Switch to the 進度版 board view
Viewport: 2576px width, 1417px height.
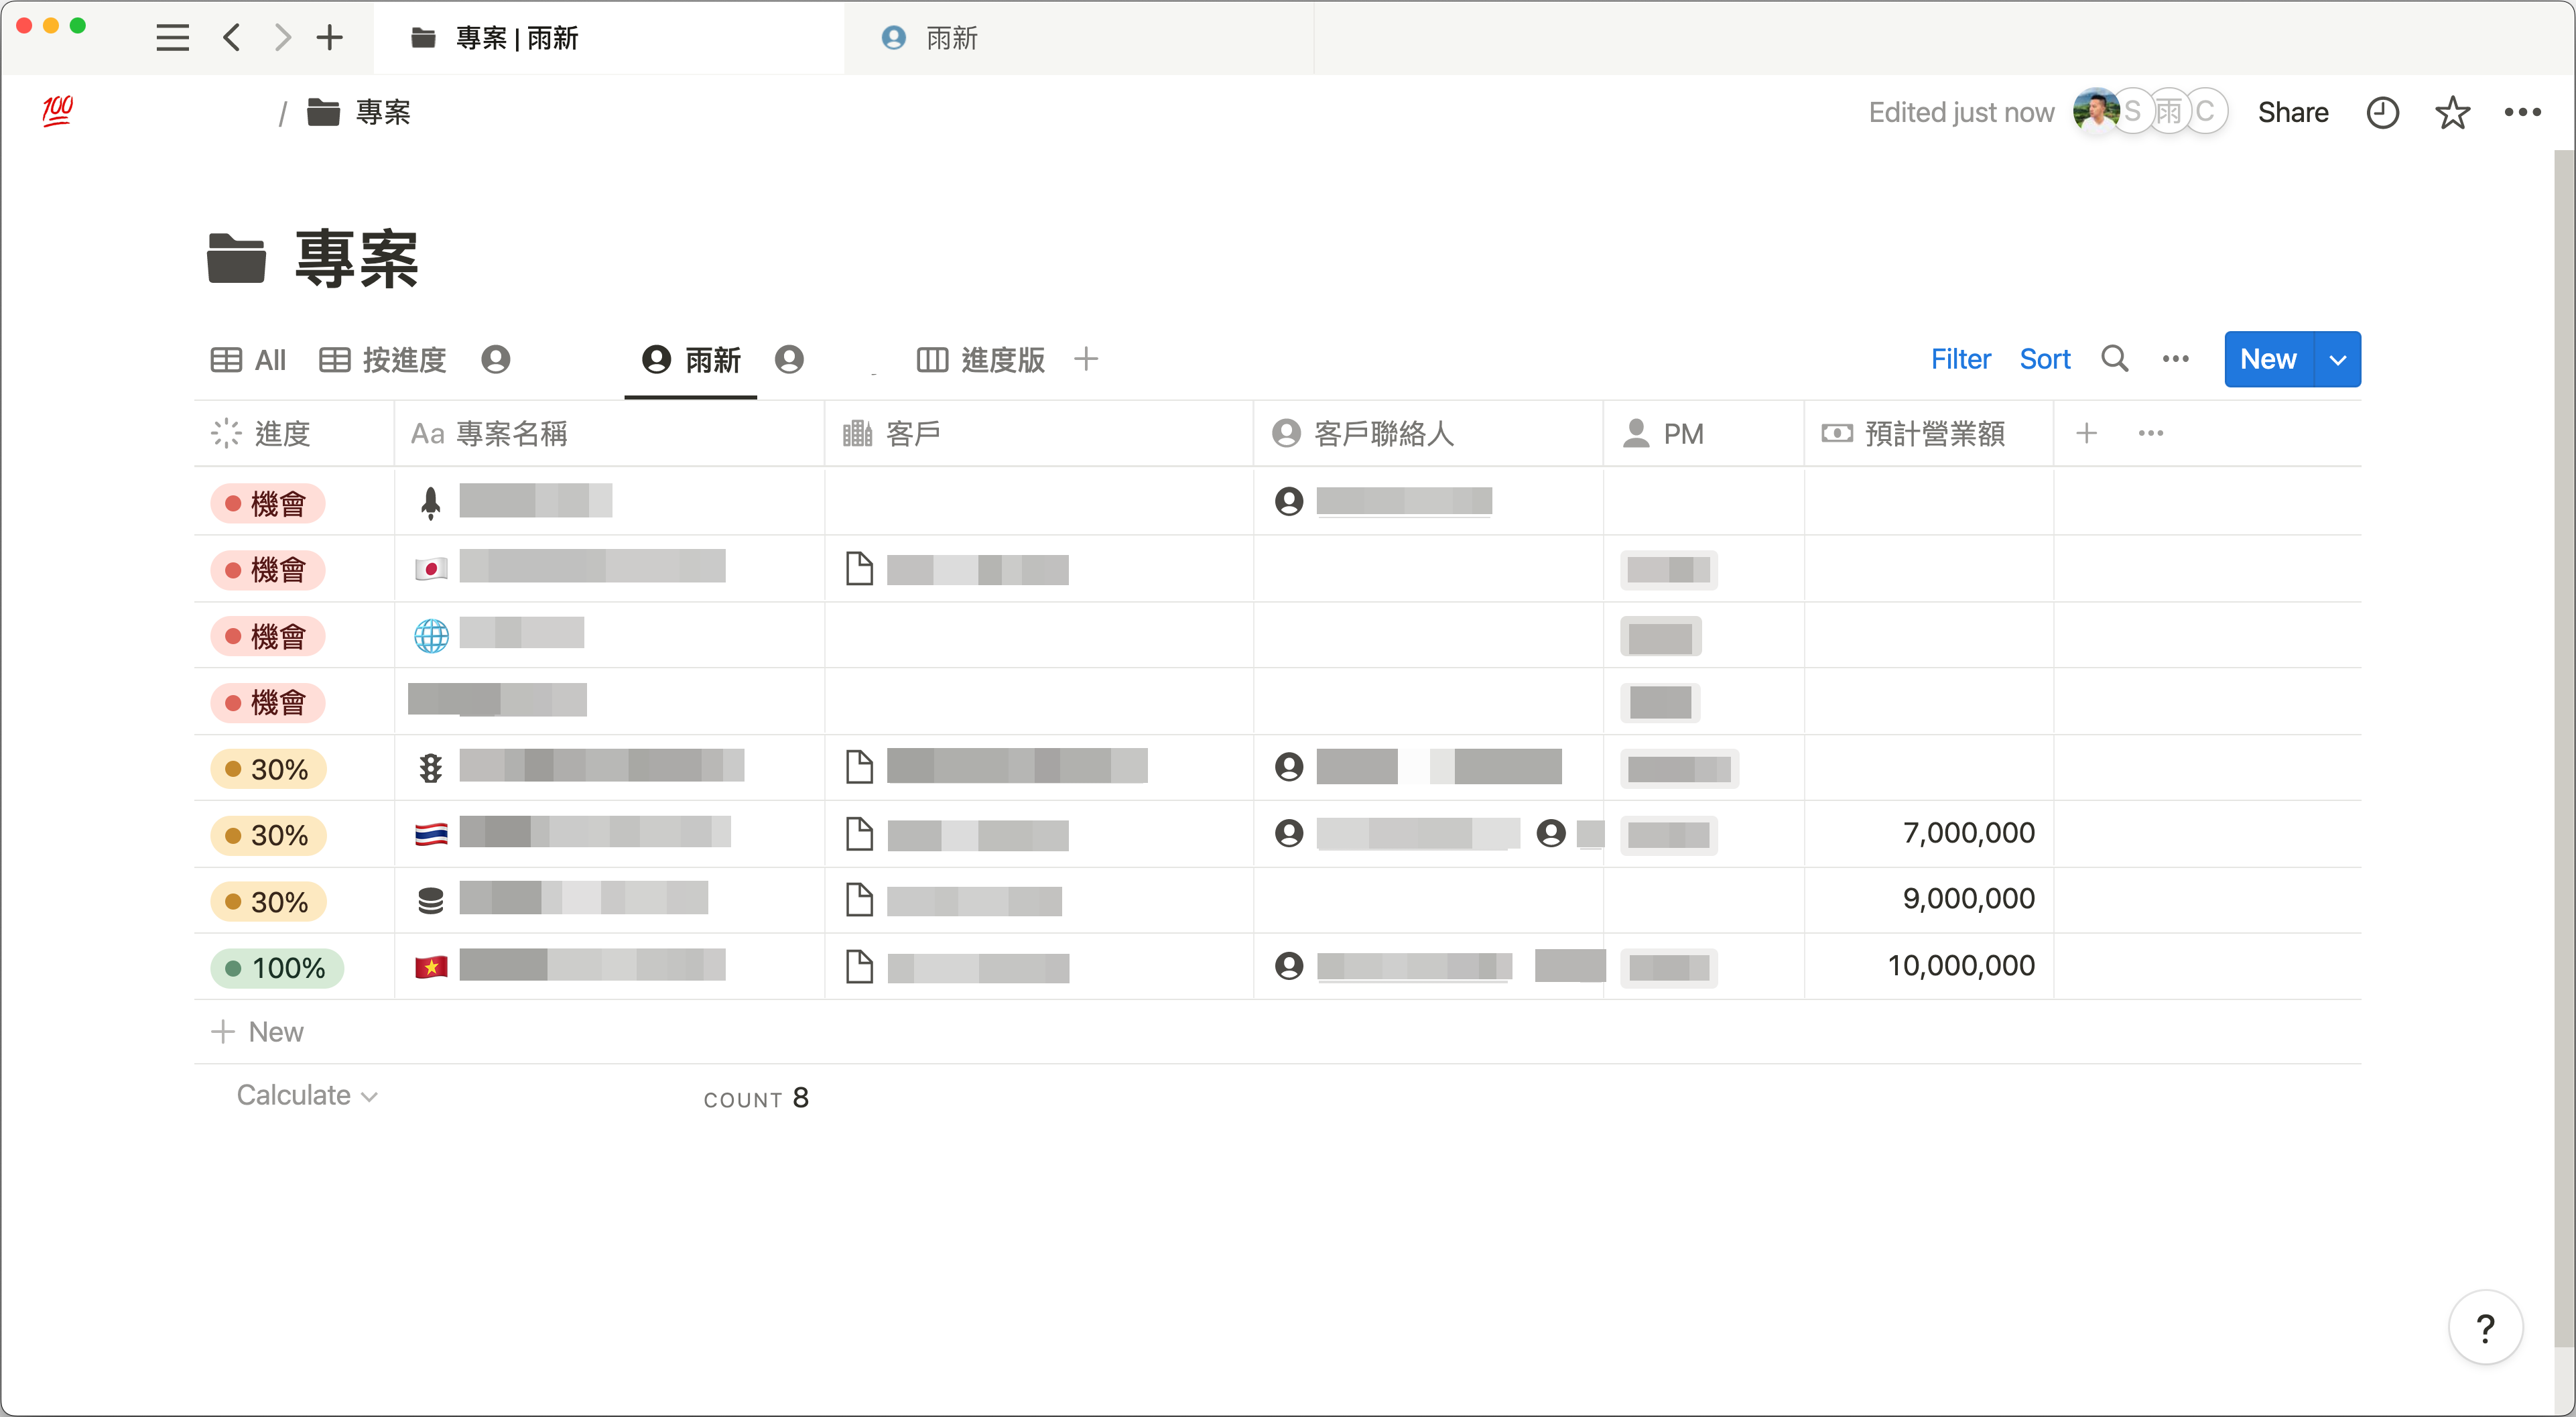pyautogui.click(x=980, y=359)
